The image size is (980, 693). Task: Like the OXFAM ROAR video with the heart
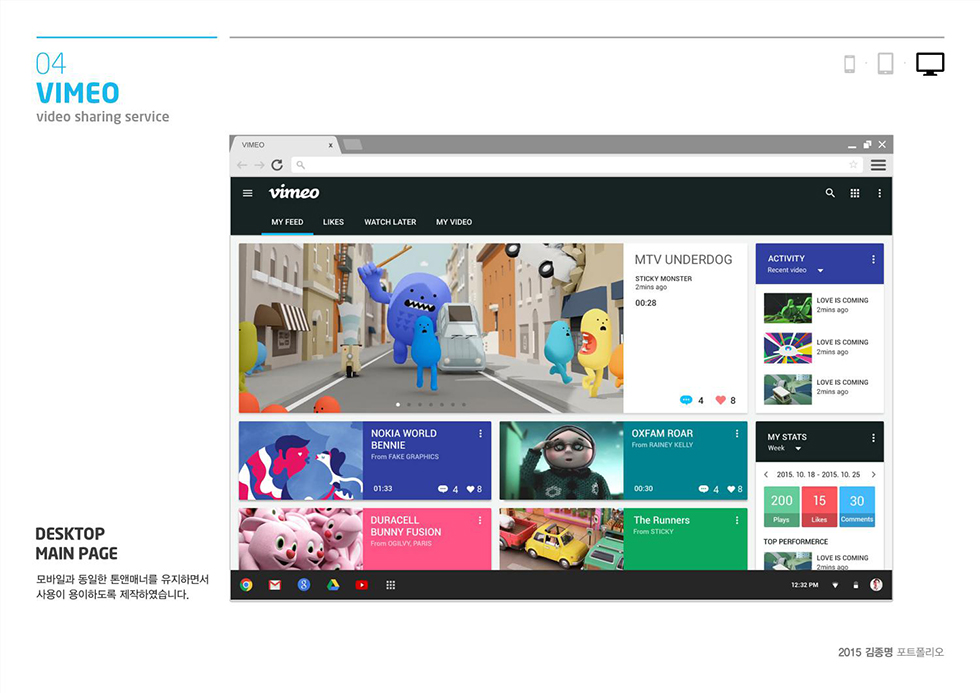click(x=731, y=489)
